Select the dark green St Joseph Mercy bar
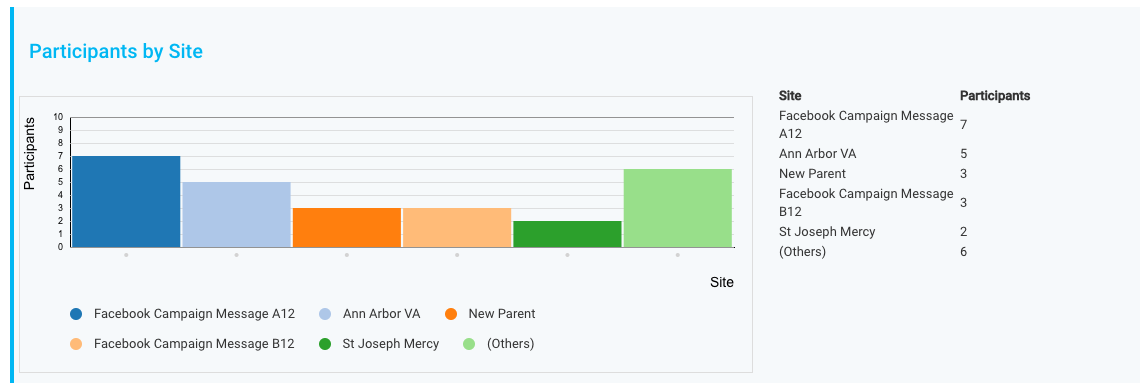Screen dimensions: 1148x392 pos(567,234)
